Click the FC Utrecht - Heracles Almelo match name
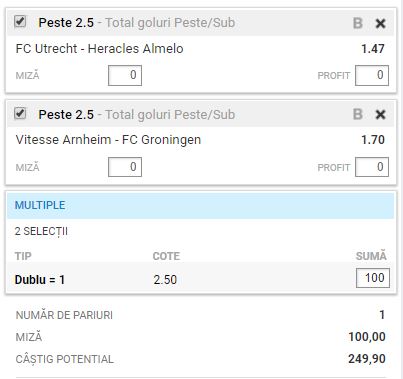Screen dimensions: 403x379 click(99, 49)
